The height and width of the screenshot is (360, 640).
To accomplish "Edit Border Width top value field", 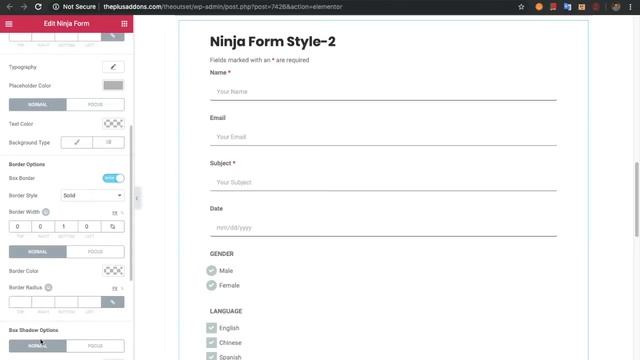I will pyautogui.click(x=20, y=227).
